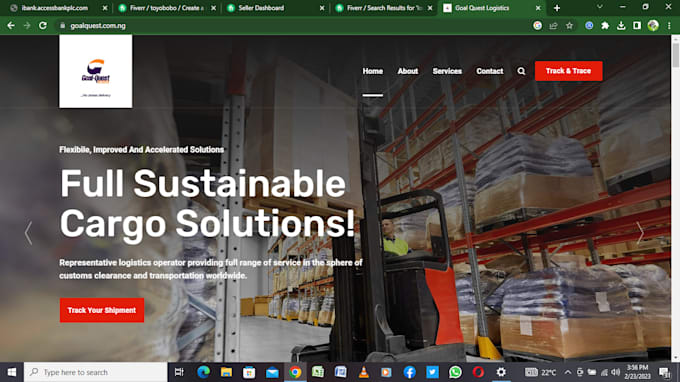The width and height of the screenshot is (680, 382).
Task: Click the padlock site info icon
Action: (x=62, y=26)
